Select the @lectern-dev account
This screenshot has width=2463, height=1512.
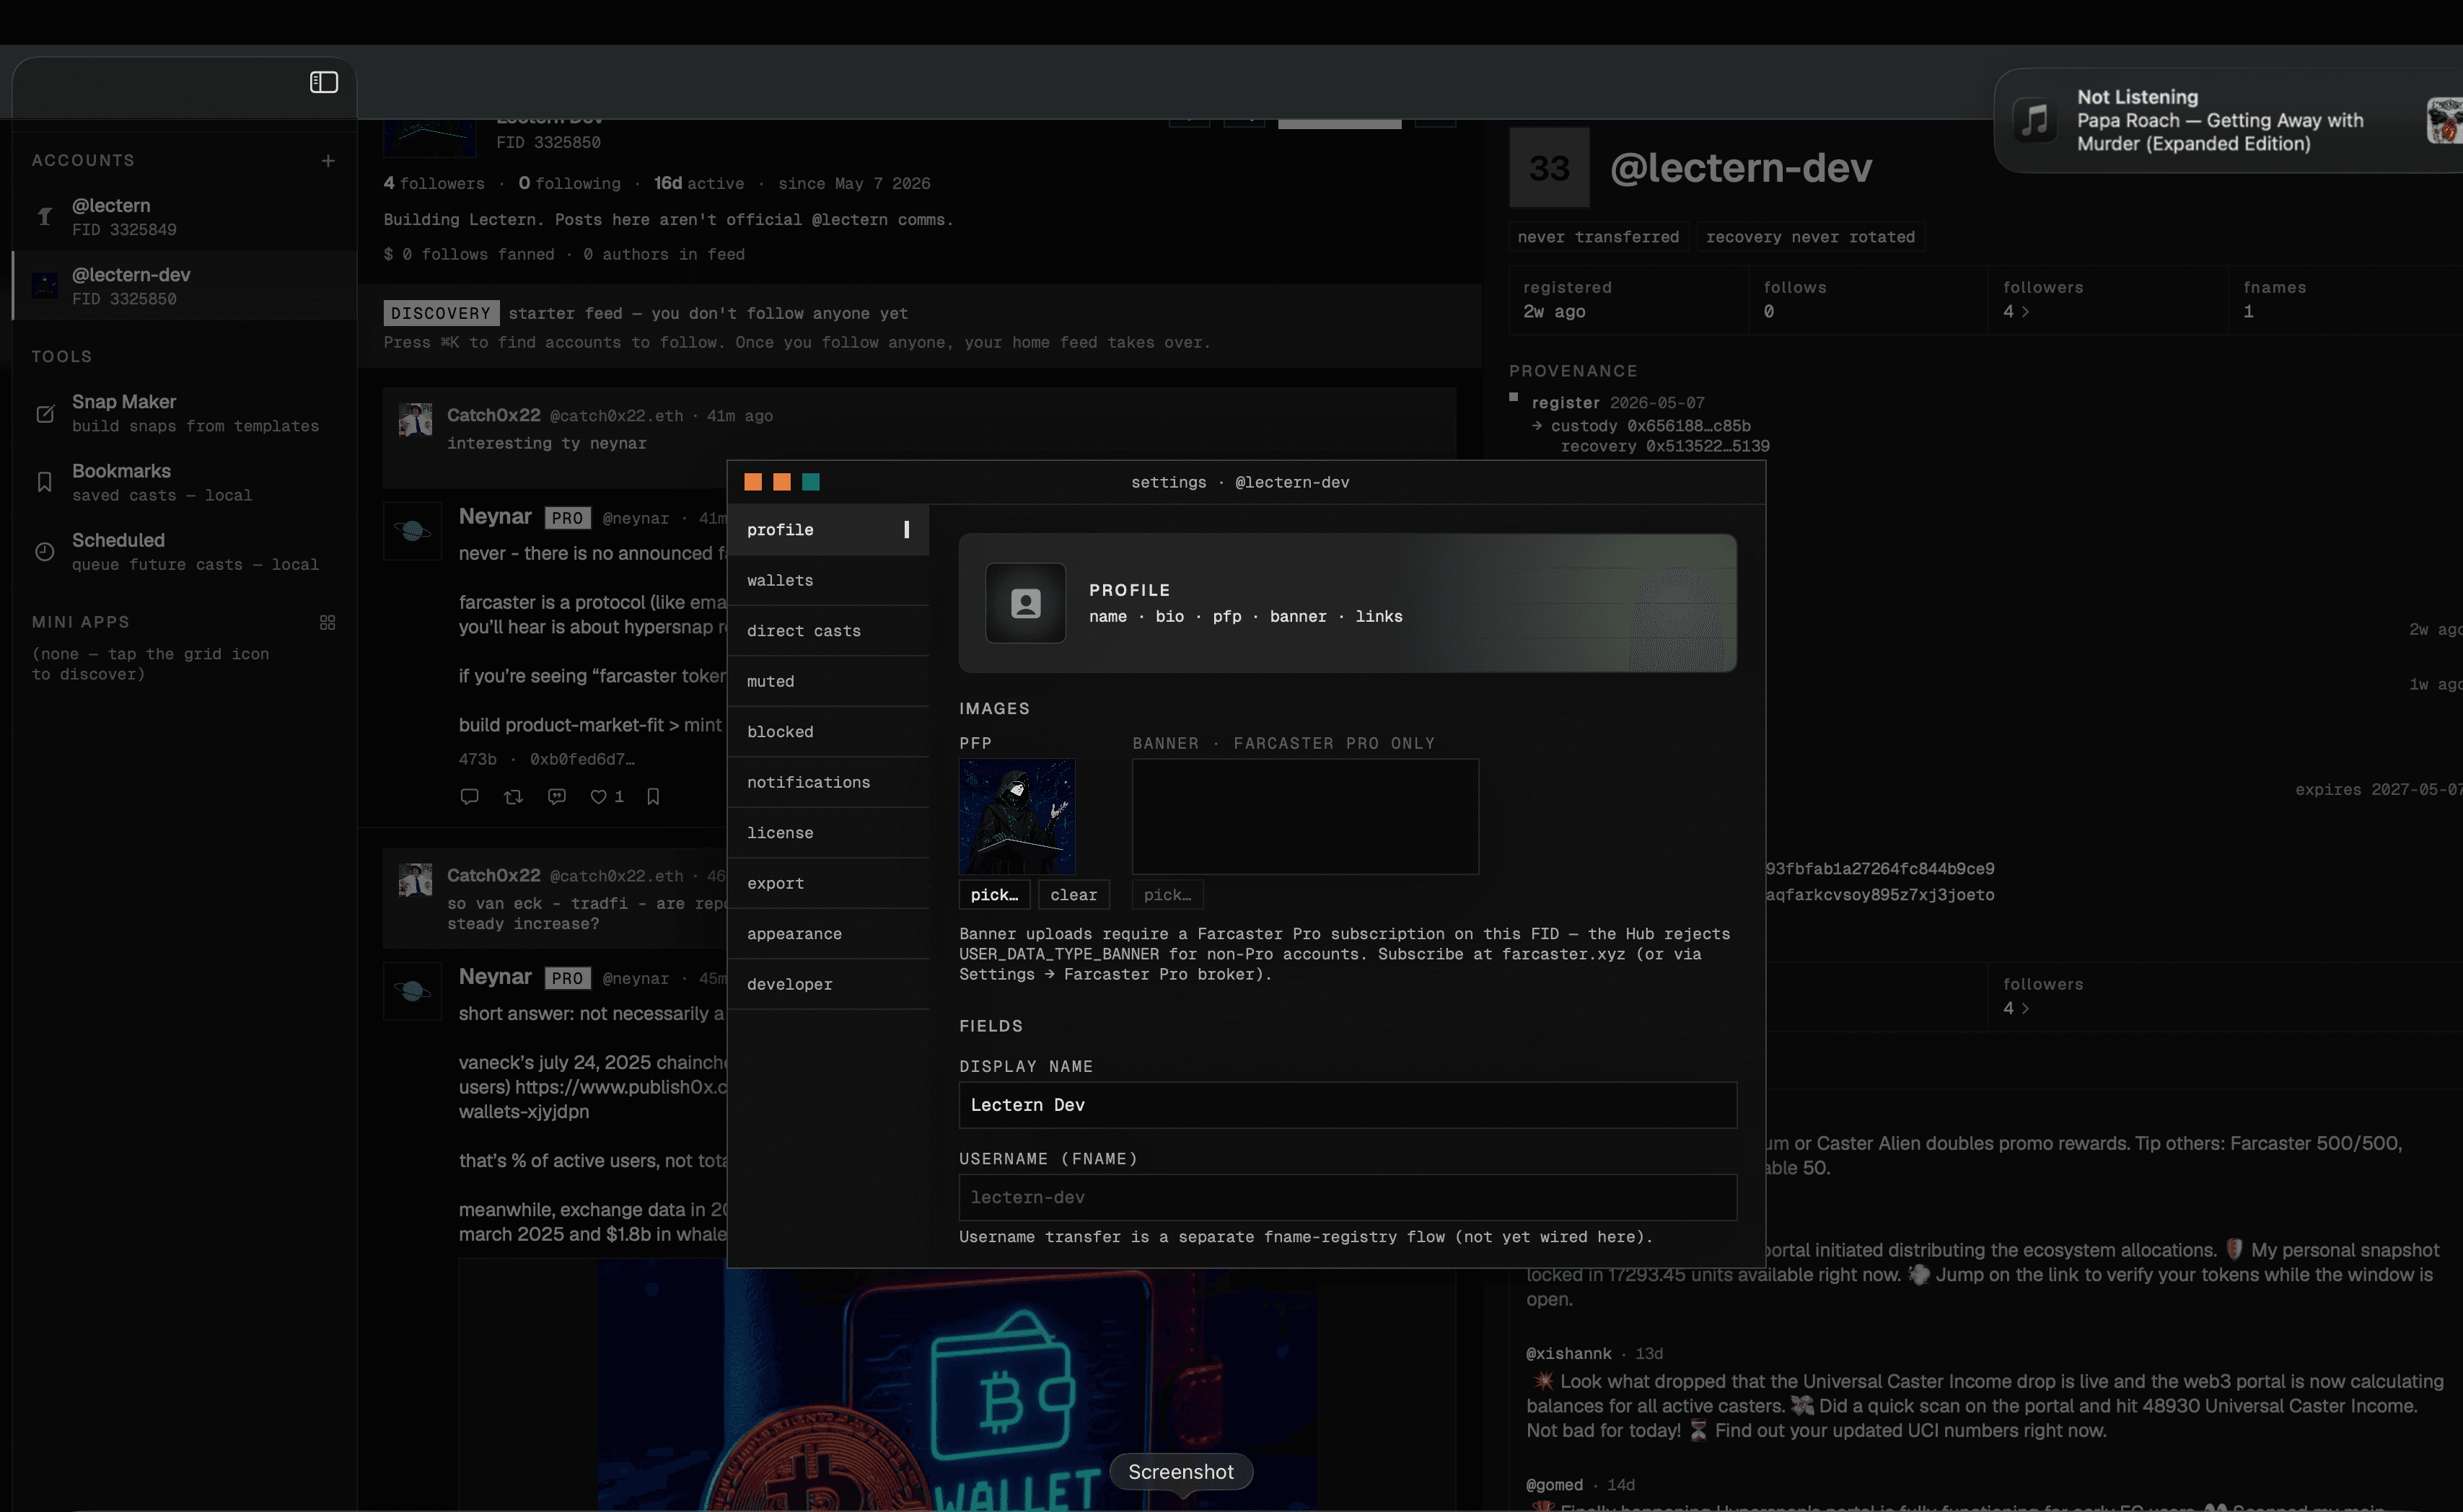[184, 285]
